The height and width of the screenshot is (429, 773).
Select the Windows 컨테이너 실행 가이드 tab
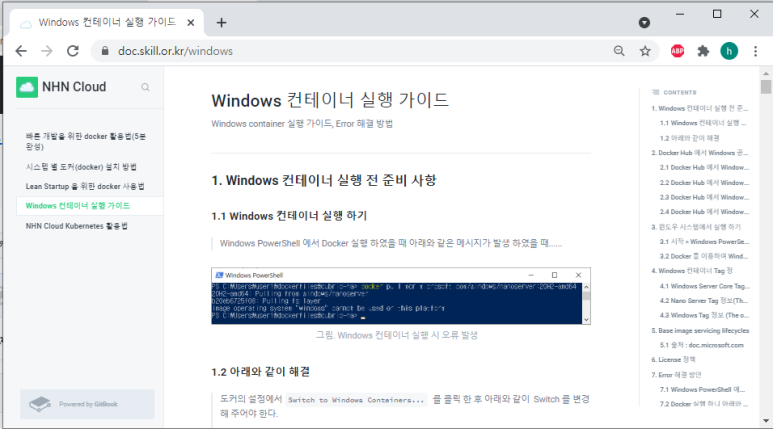coord(107,23)
